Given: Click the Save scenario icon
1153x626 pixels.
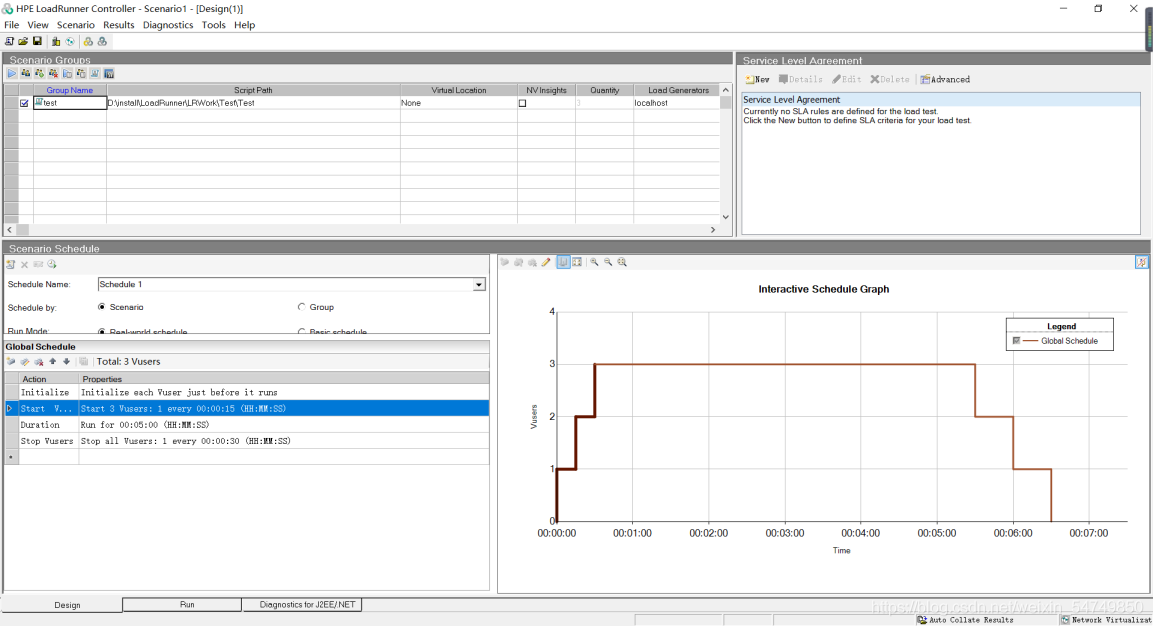Looking at the screenshot, I should coord(37,41).
